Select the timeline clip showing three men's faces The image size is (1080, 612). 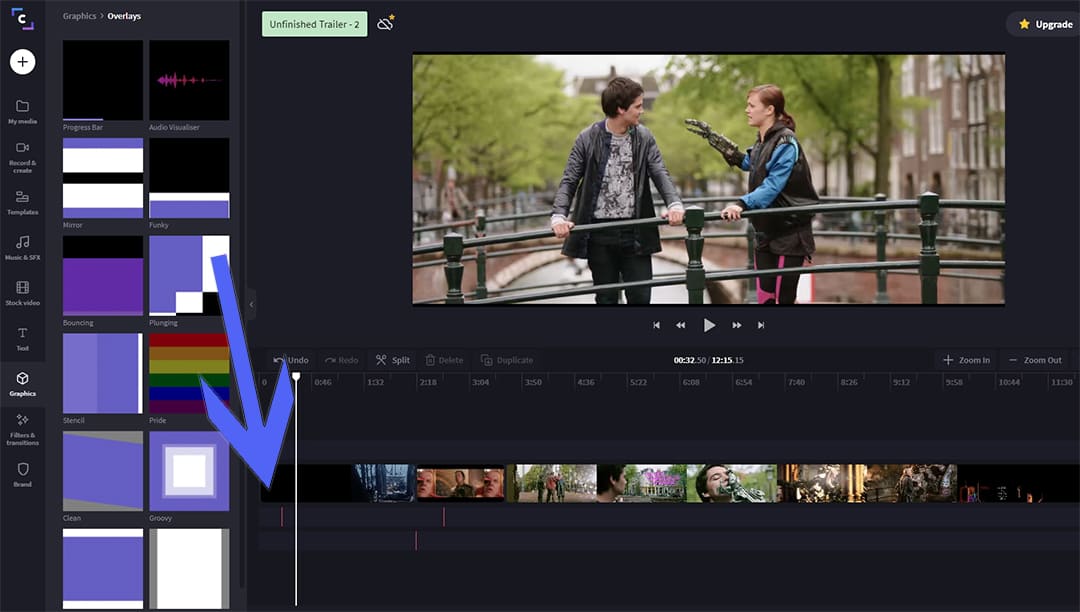[461, 483]
